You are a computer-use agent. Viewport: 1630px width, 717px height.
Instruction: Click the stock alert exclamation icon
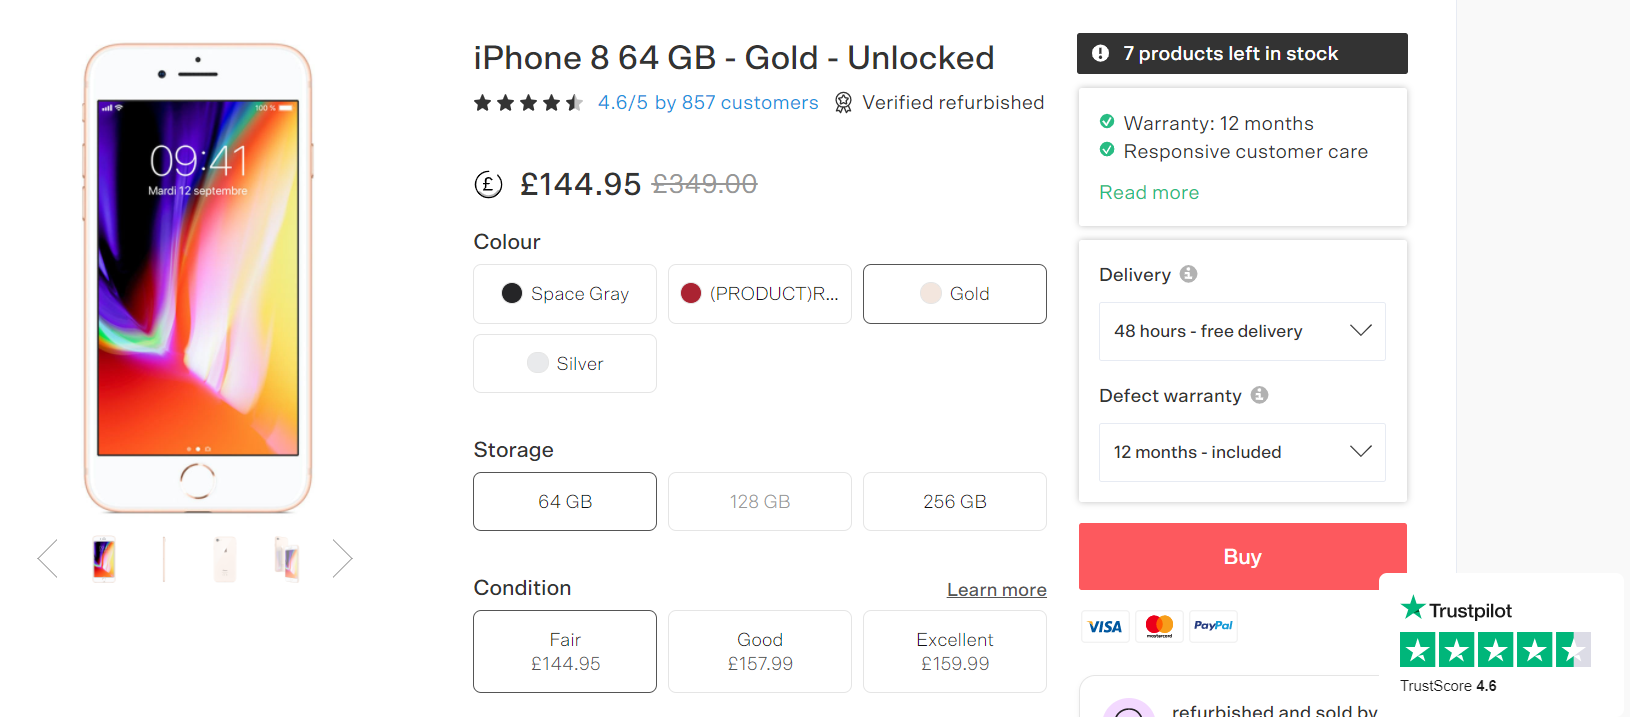(1100, 53)
